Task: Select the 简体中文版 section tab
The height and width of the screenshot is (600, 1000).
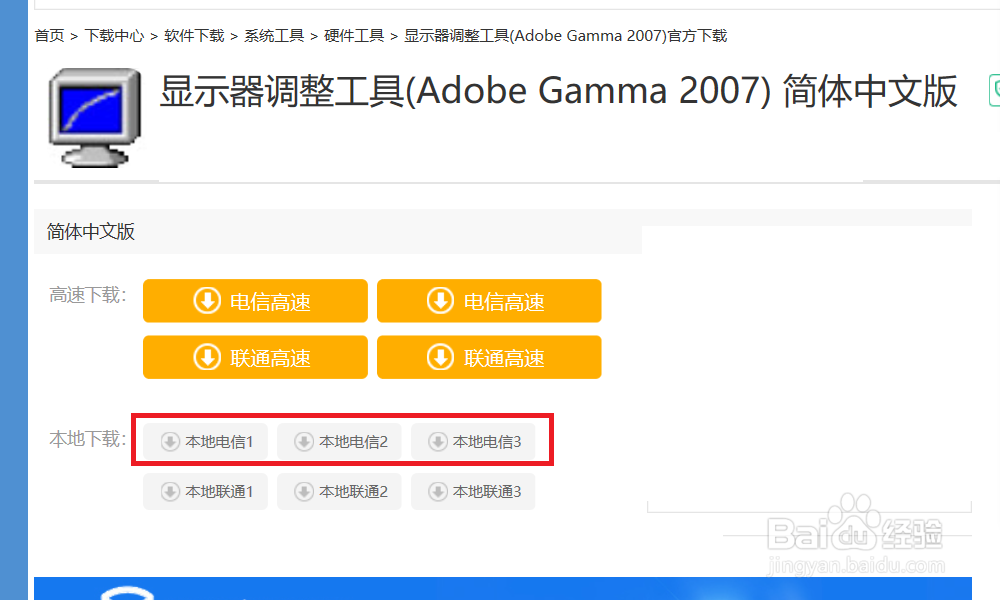Action: coord(91,231)
